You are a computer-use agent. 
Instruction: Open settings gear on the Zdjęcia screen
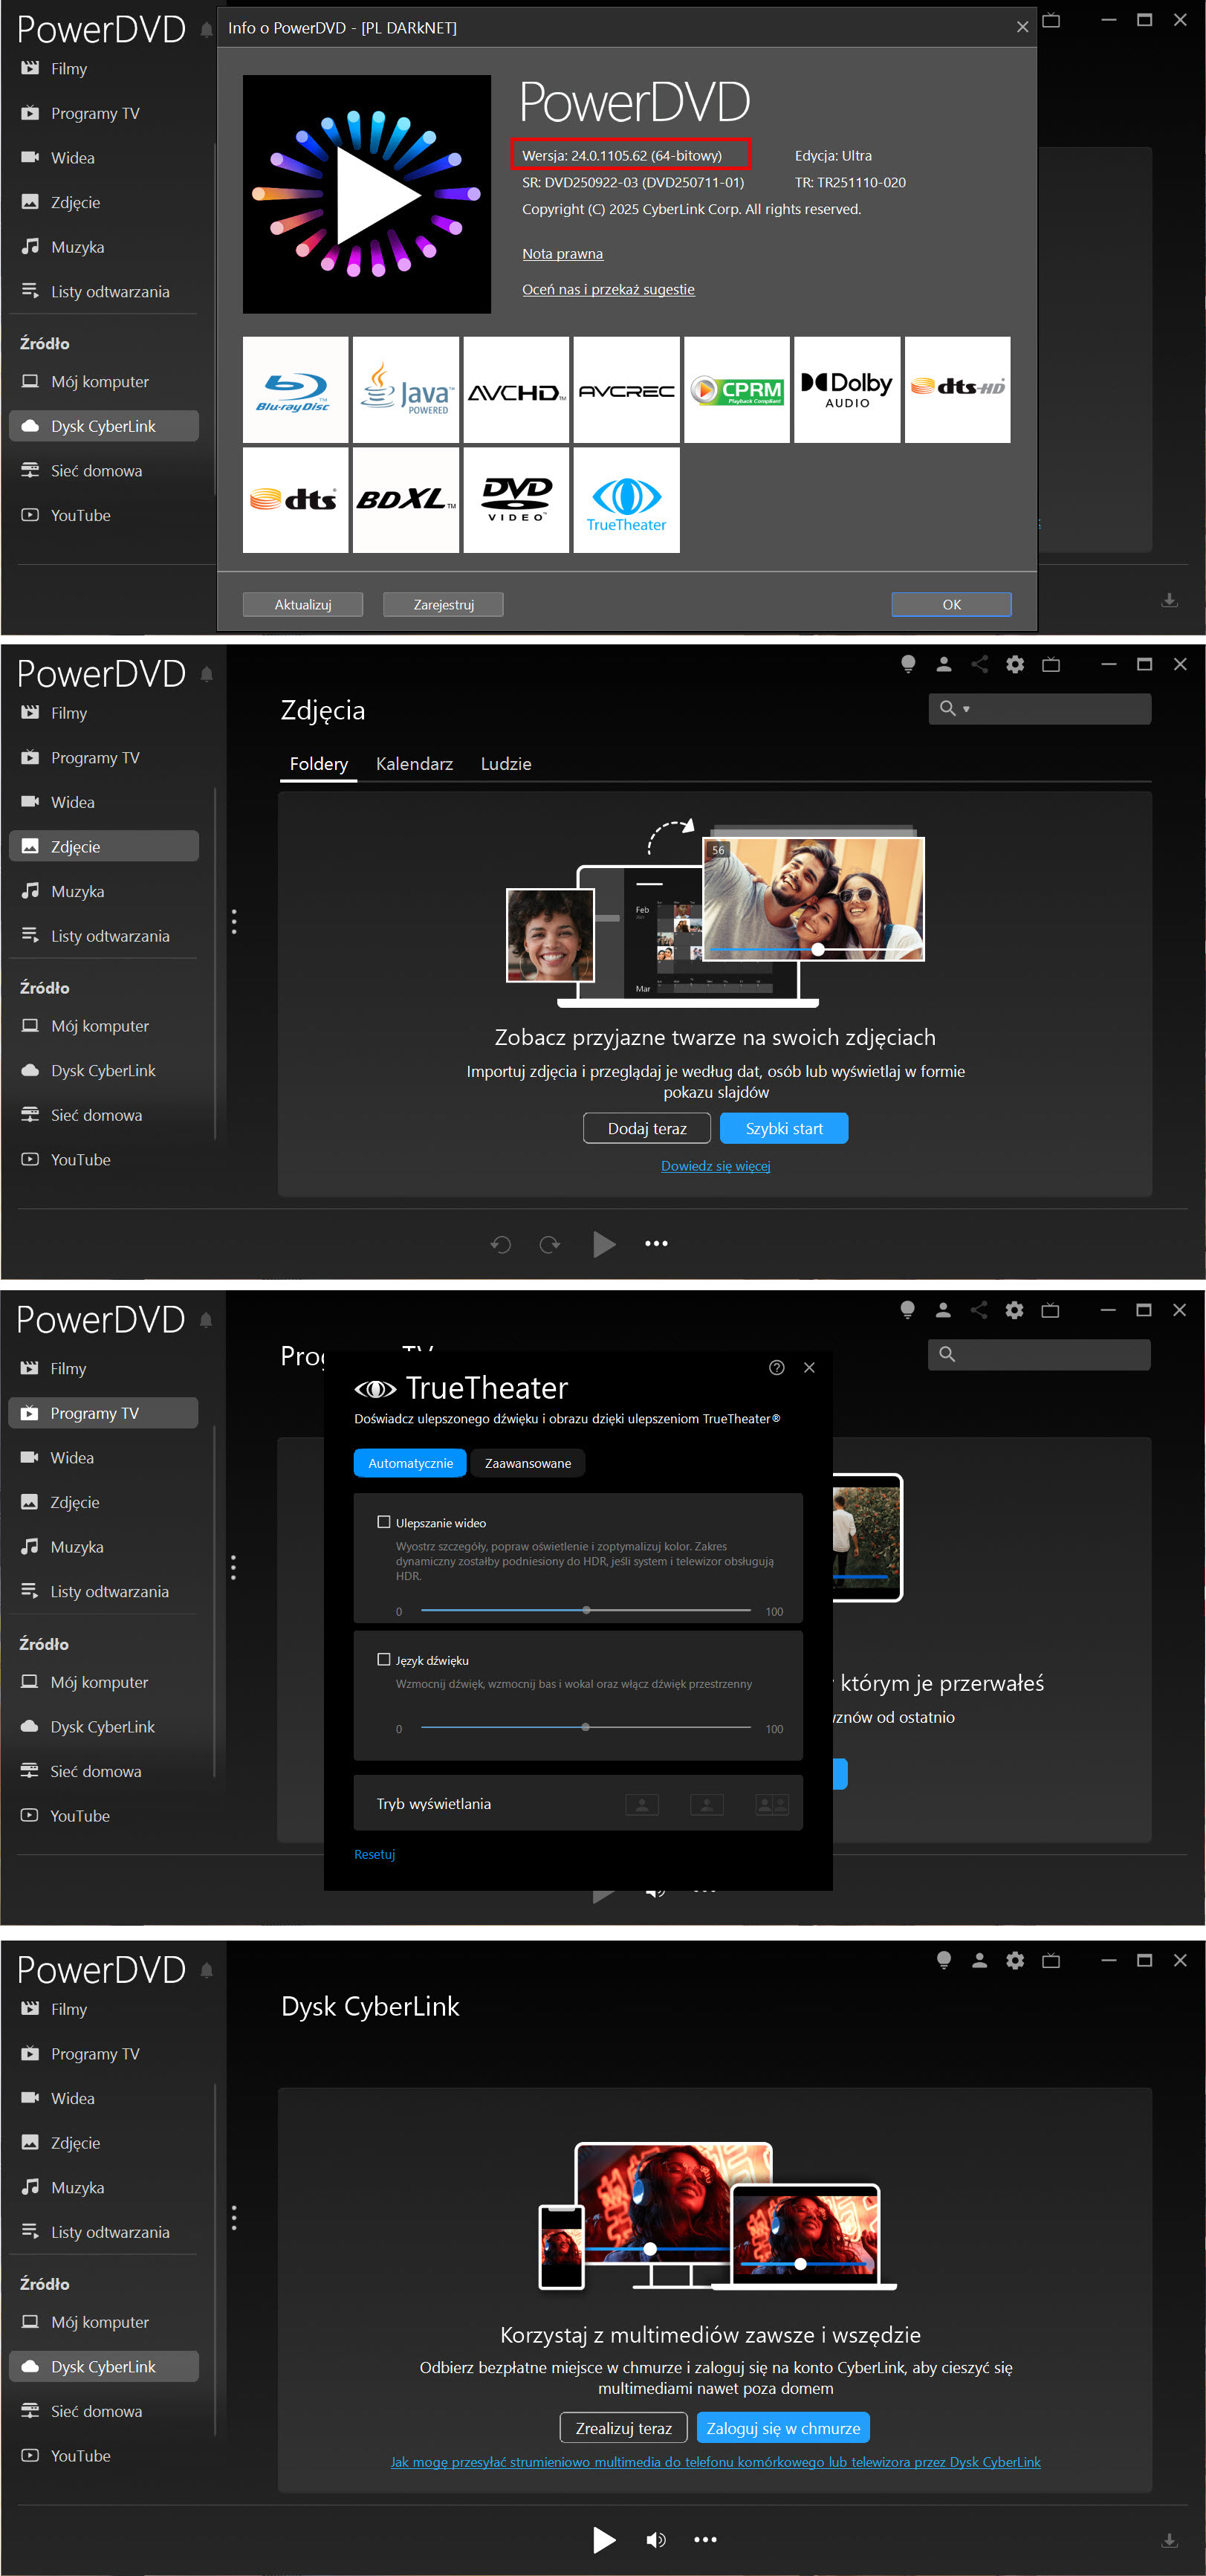point(1015,664)
